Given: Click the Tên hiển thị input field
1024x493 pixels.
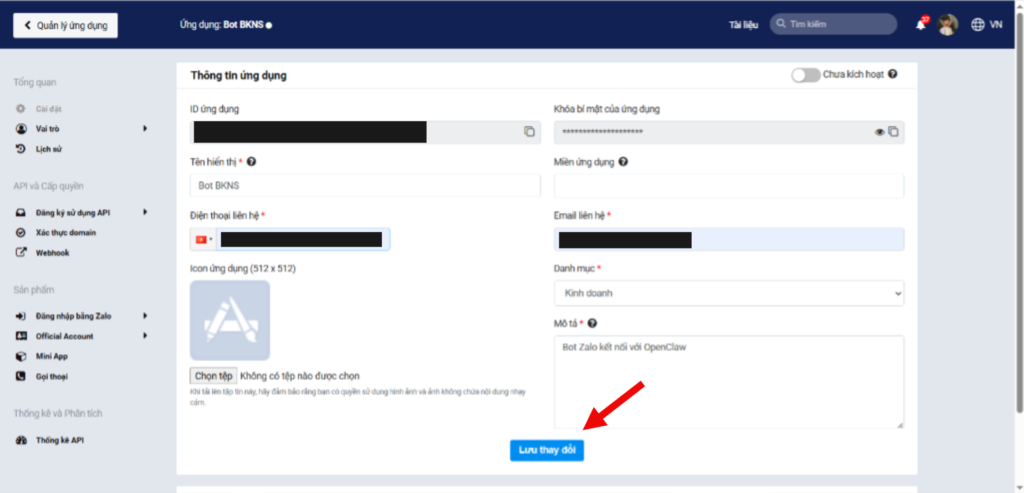Looking at the screenshot, I should click(x=365, y=185).
